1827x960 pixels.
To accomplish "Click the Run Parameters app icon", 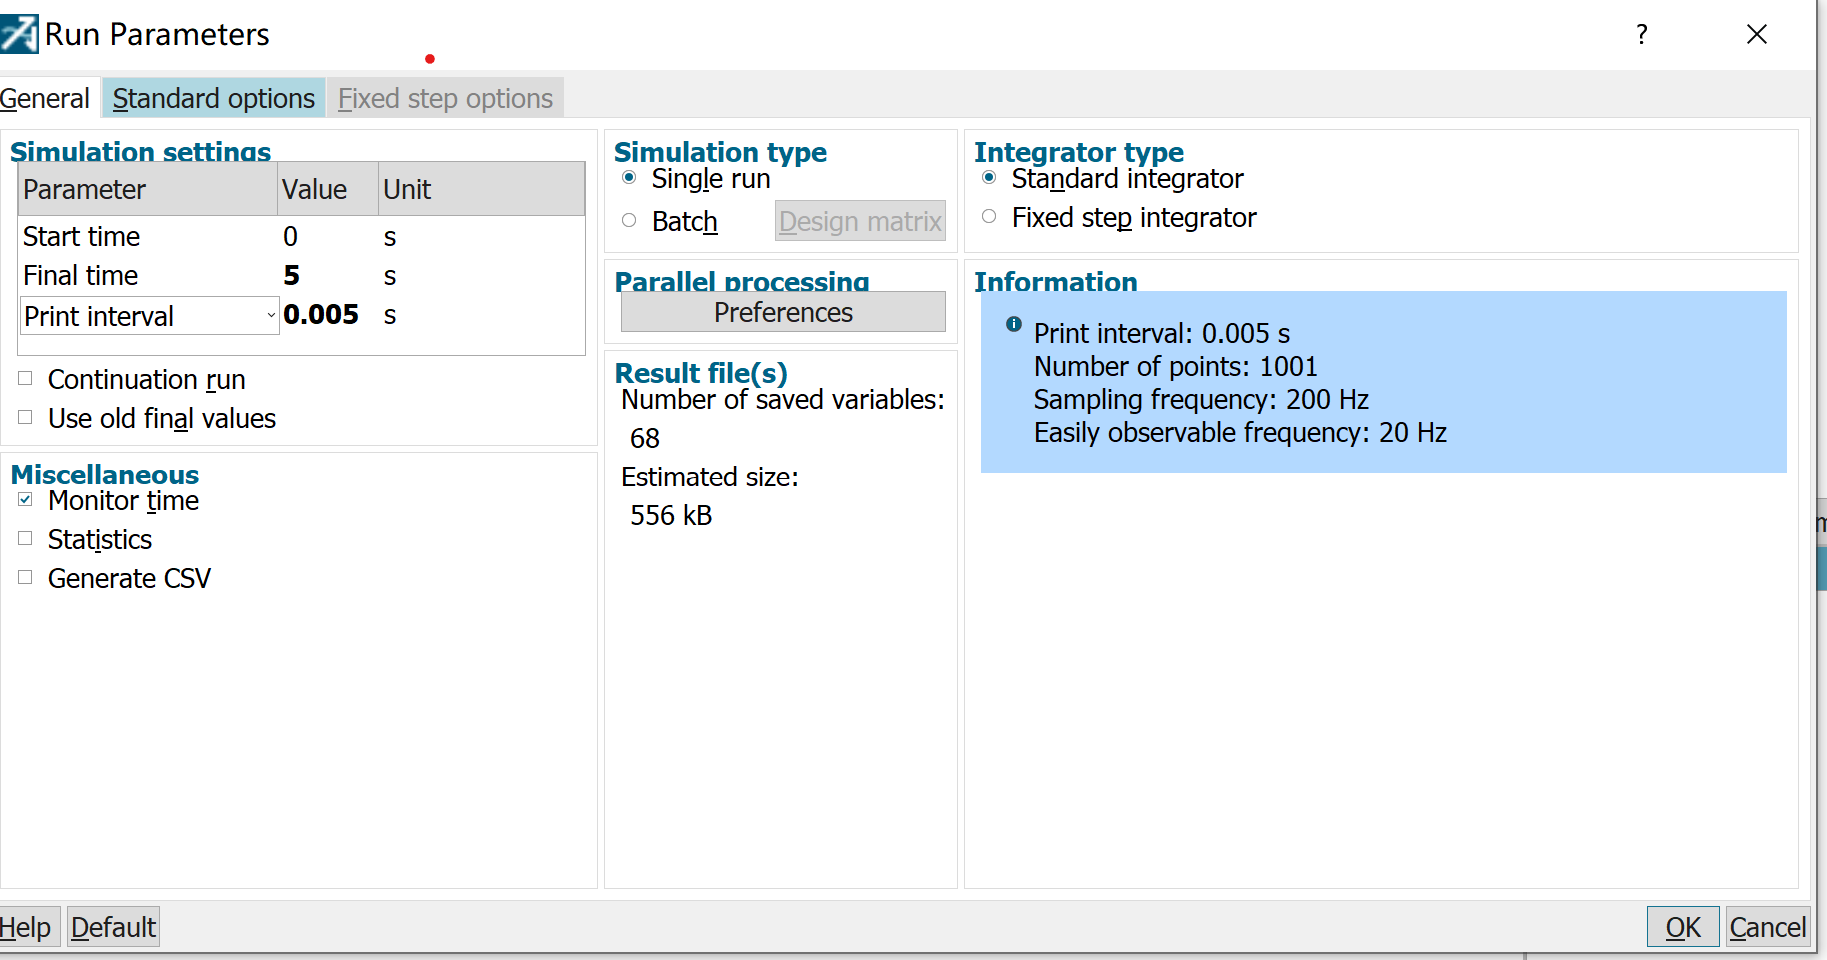I will pyautogui.click(x=19, y=34).
